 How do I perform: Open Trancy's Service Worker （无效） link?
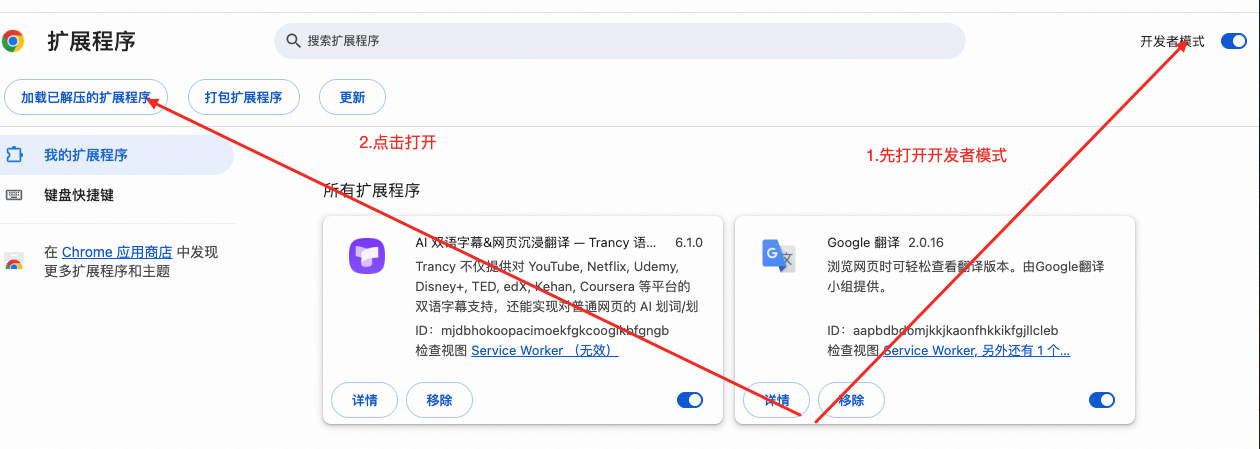pyautogui.click(x=544, y=350)
